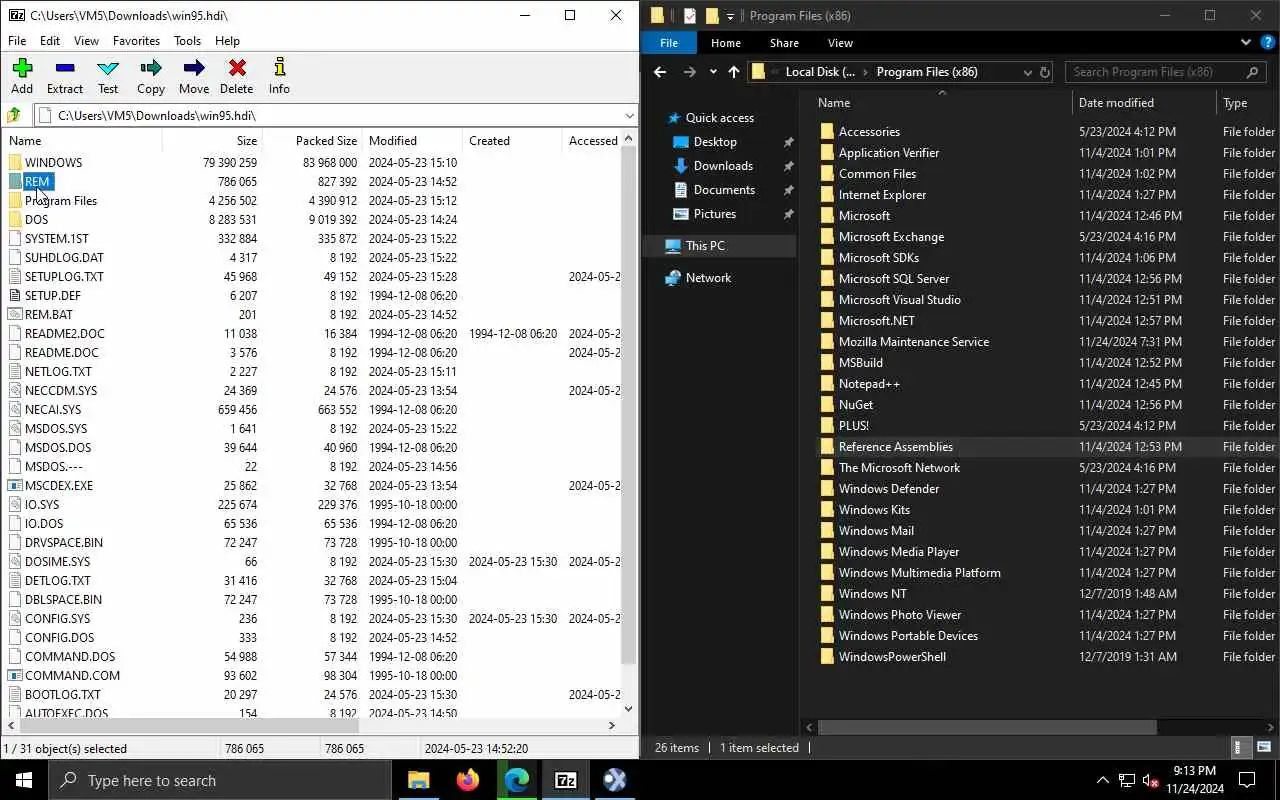Go up one folder level in File Explorer
This screenshot has height=800, width=1280.
(734, 72)
